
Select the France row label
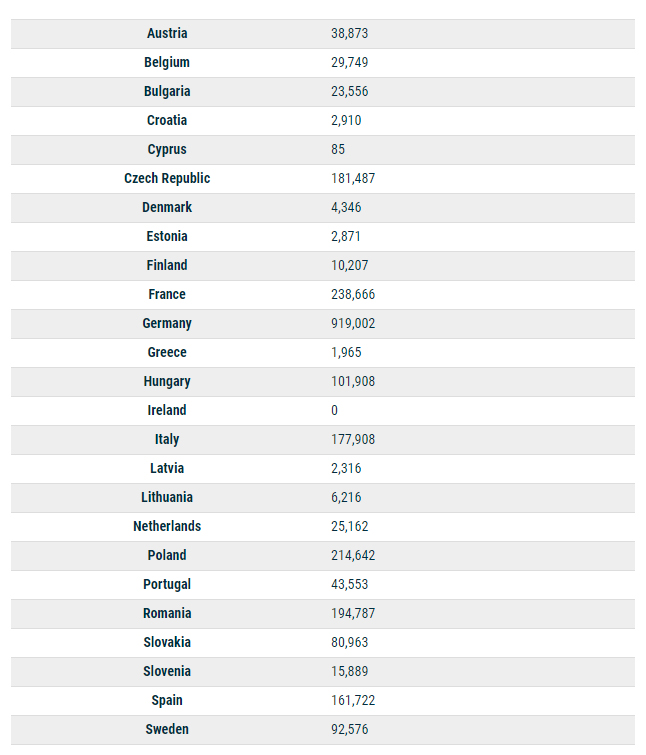pos(167,294)
